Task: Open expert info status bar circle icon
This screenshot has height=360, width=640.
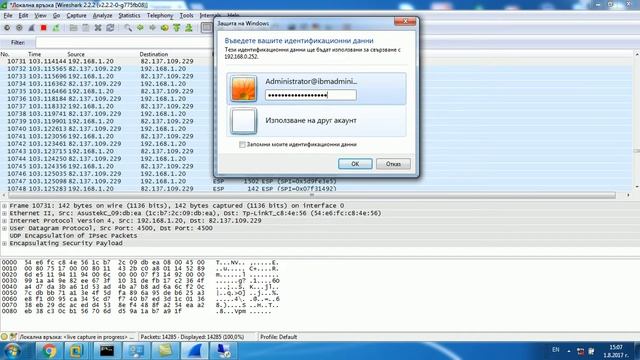Action: (x=4, y=337)
